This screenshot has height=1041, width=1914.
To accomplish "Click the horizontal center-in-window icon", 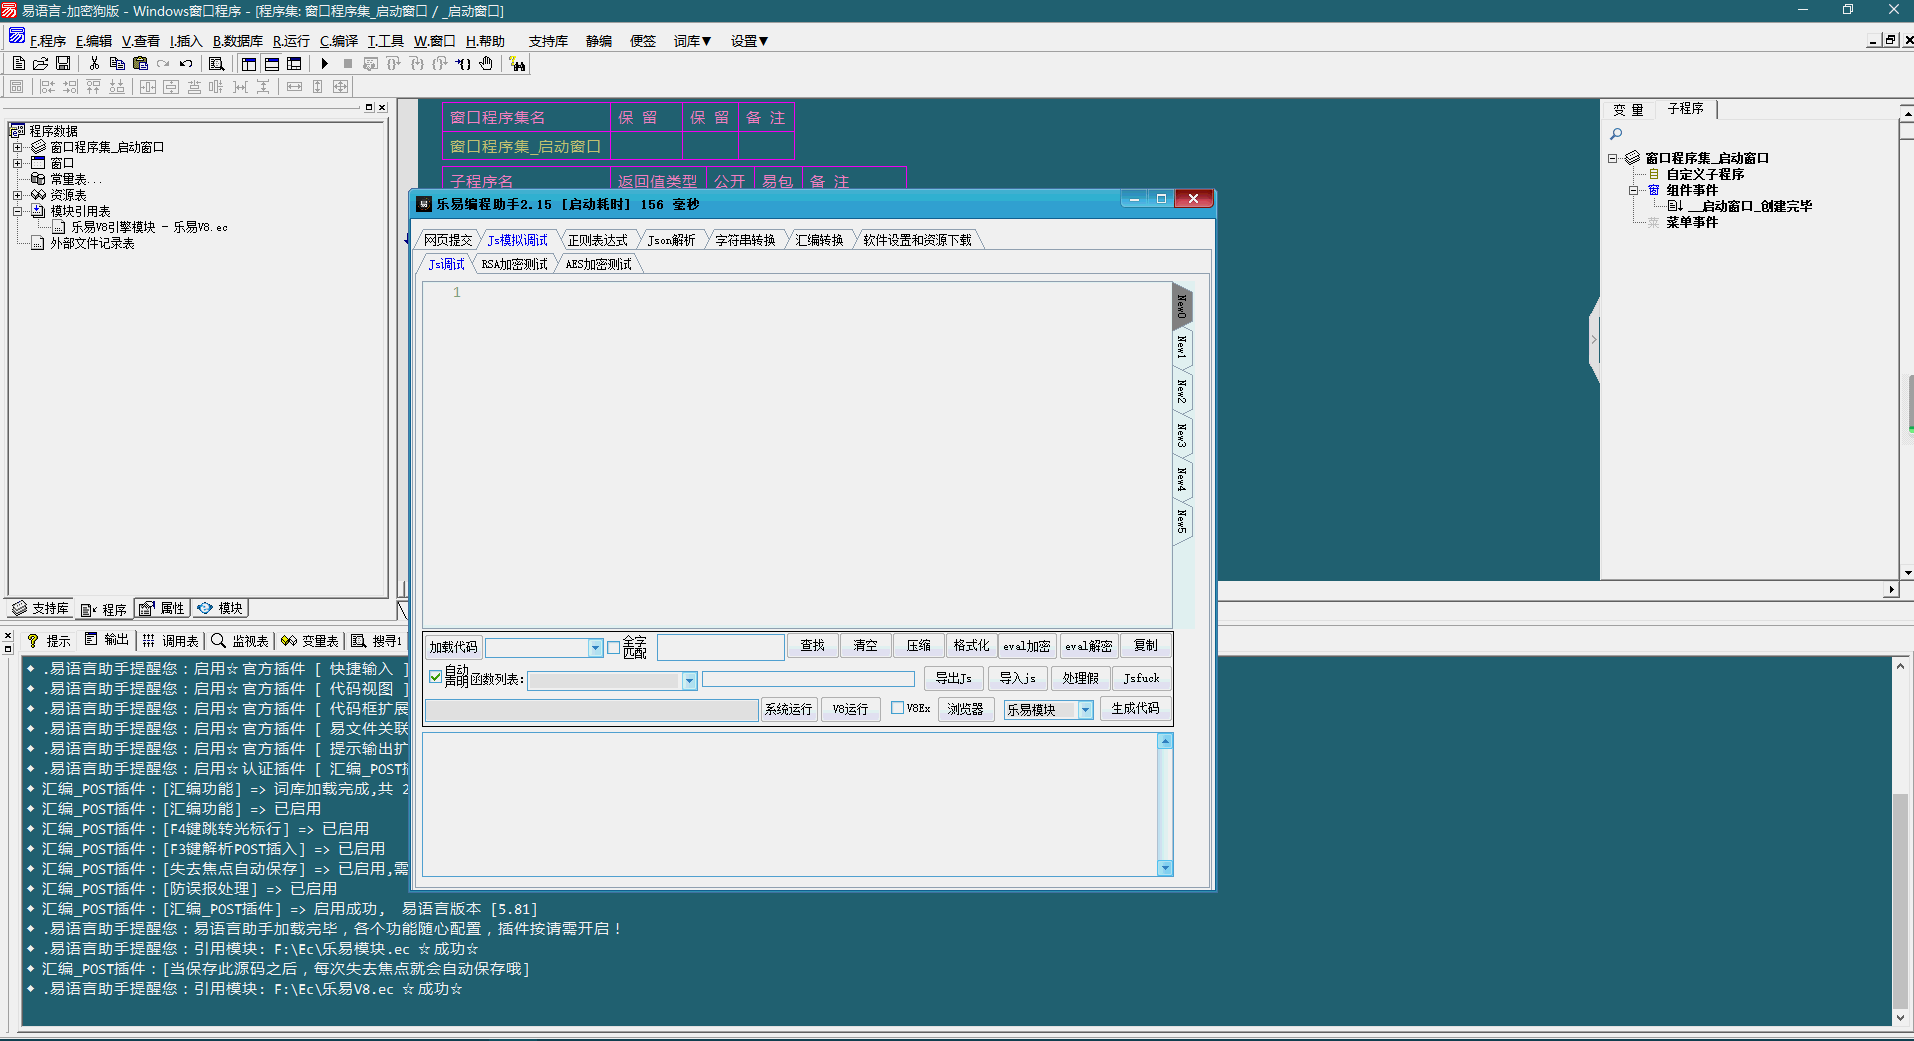I will pyautogui.click(x=147, y=87).
